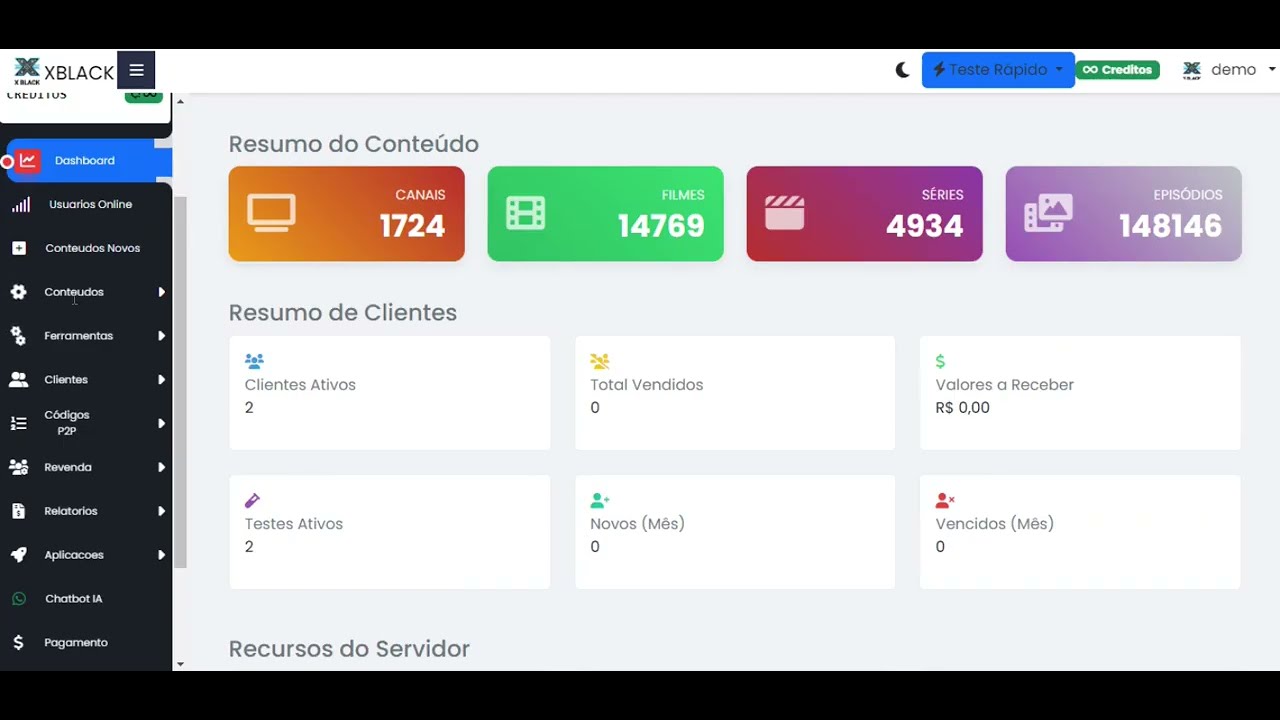This screenshot has height=720, width=1280.
Task: Click the Séries clapperboard icon
Action: pyautogui.click(x=785, y=213)
